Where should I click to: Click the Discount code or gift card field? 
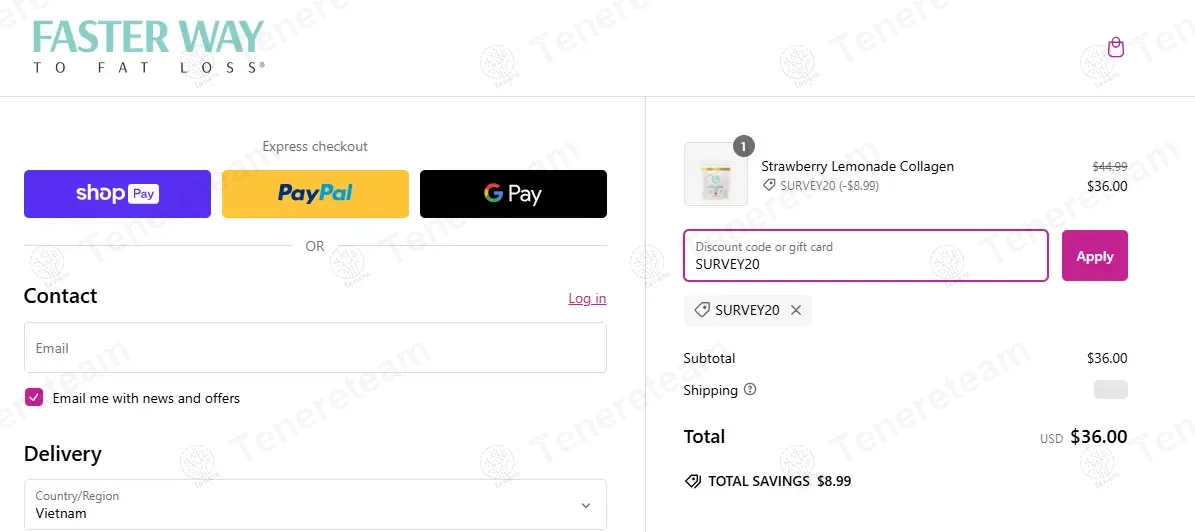click(865, 256)
